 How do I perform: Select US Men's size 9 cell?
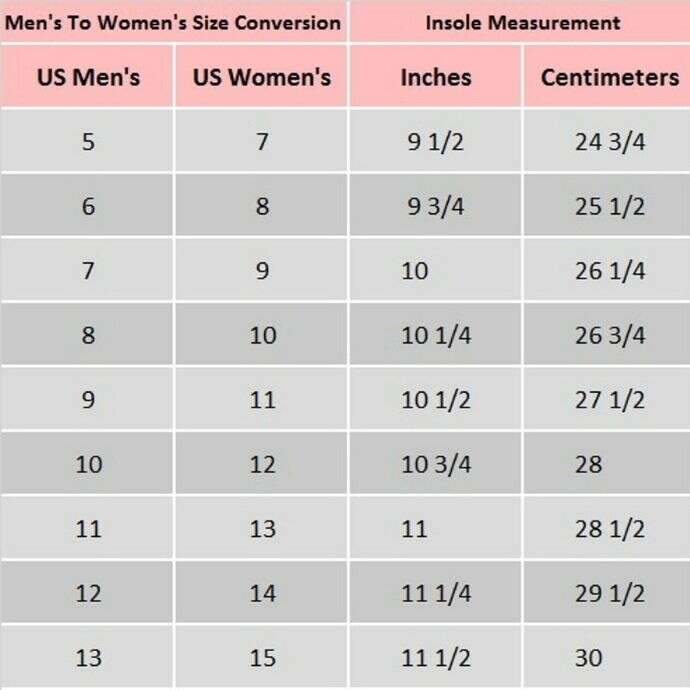[x=88, y=400]
